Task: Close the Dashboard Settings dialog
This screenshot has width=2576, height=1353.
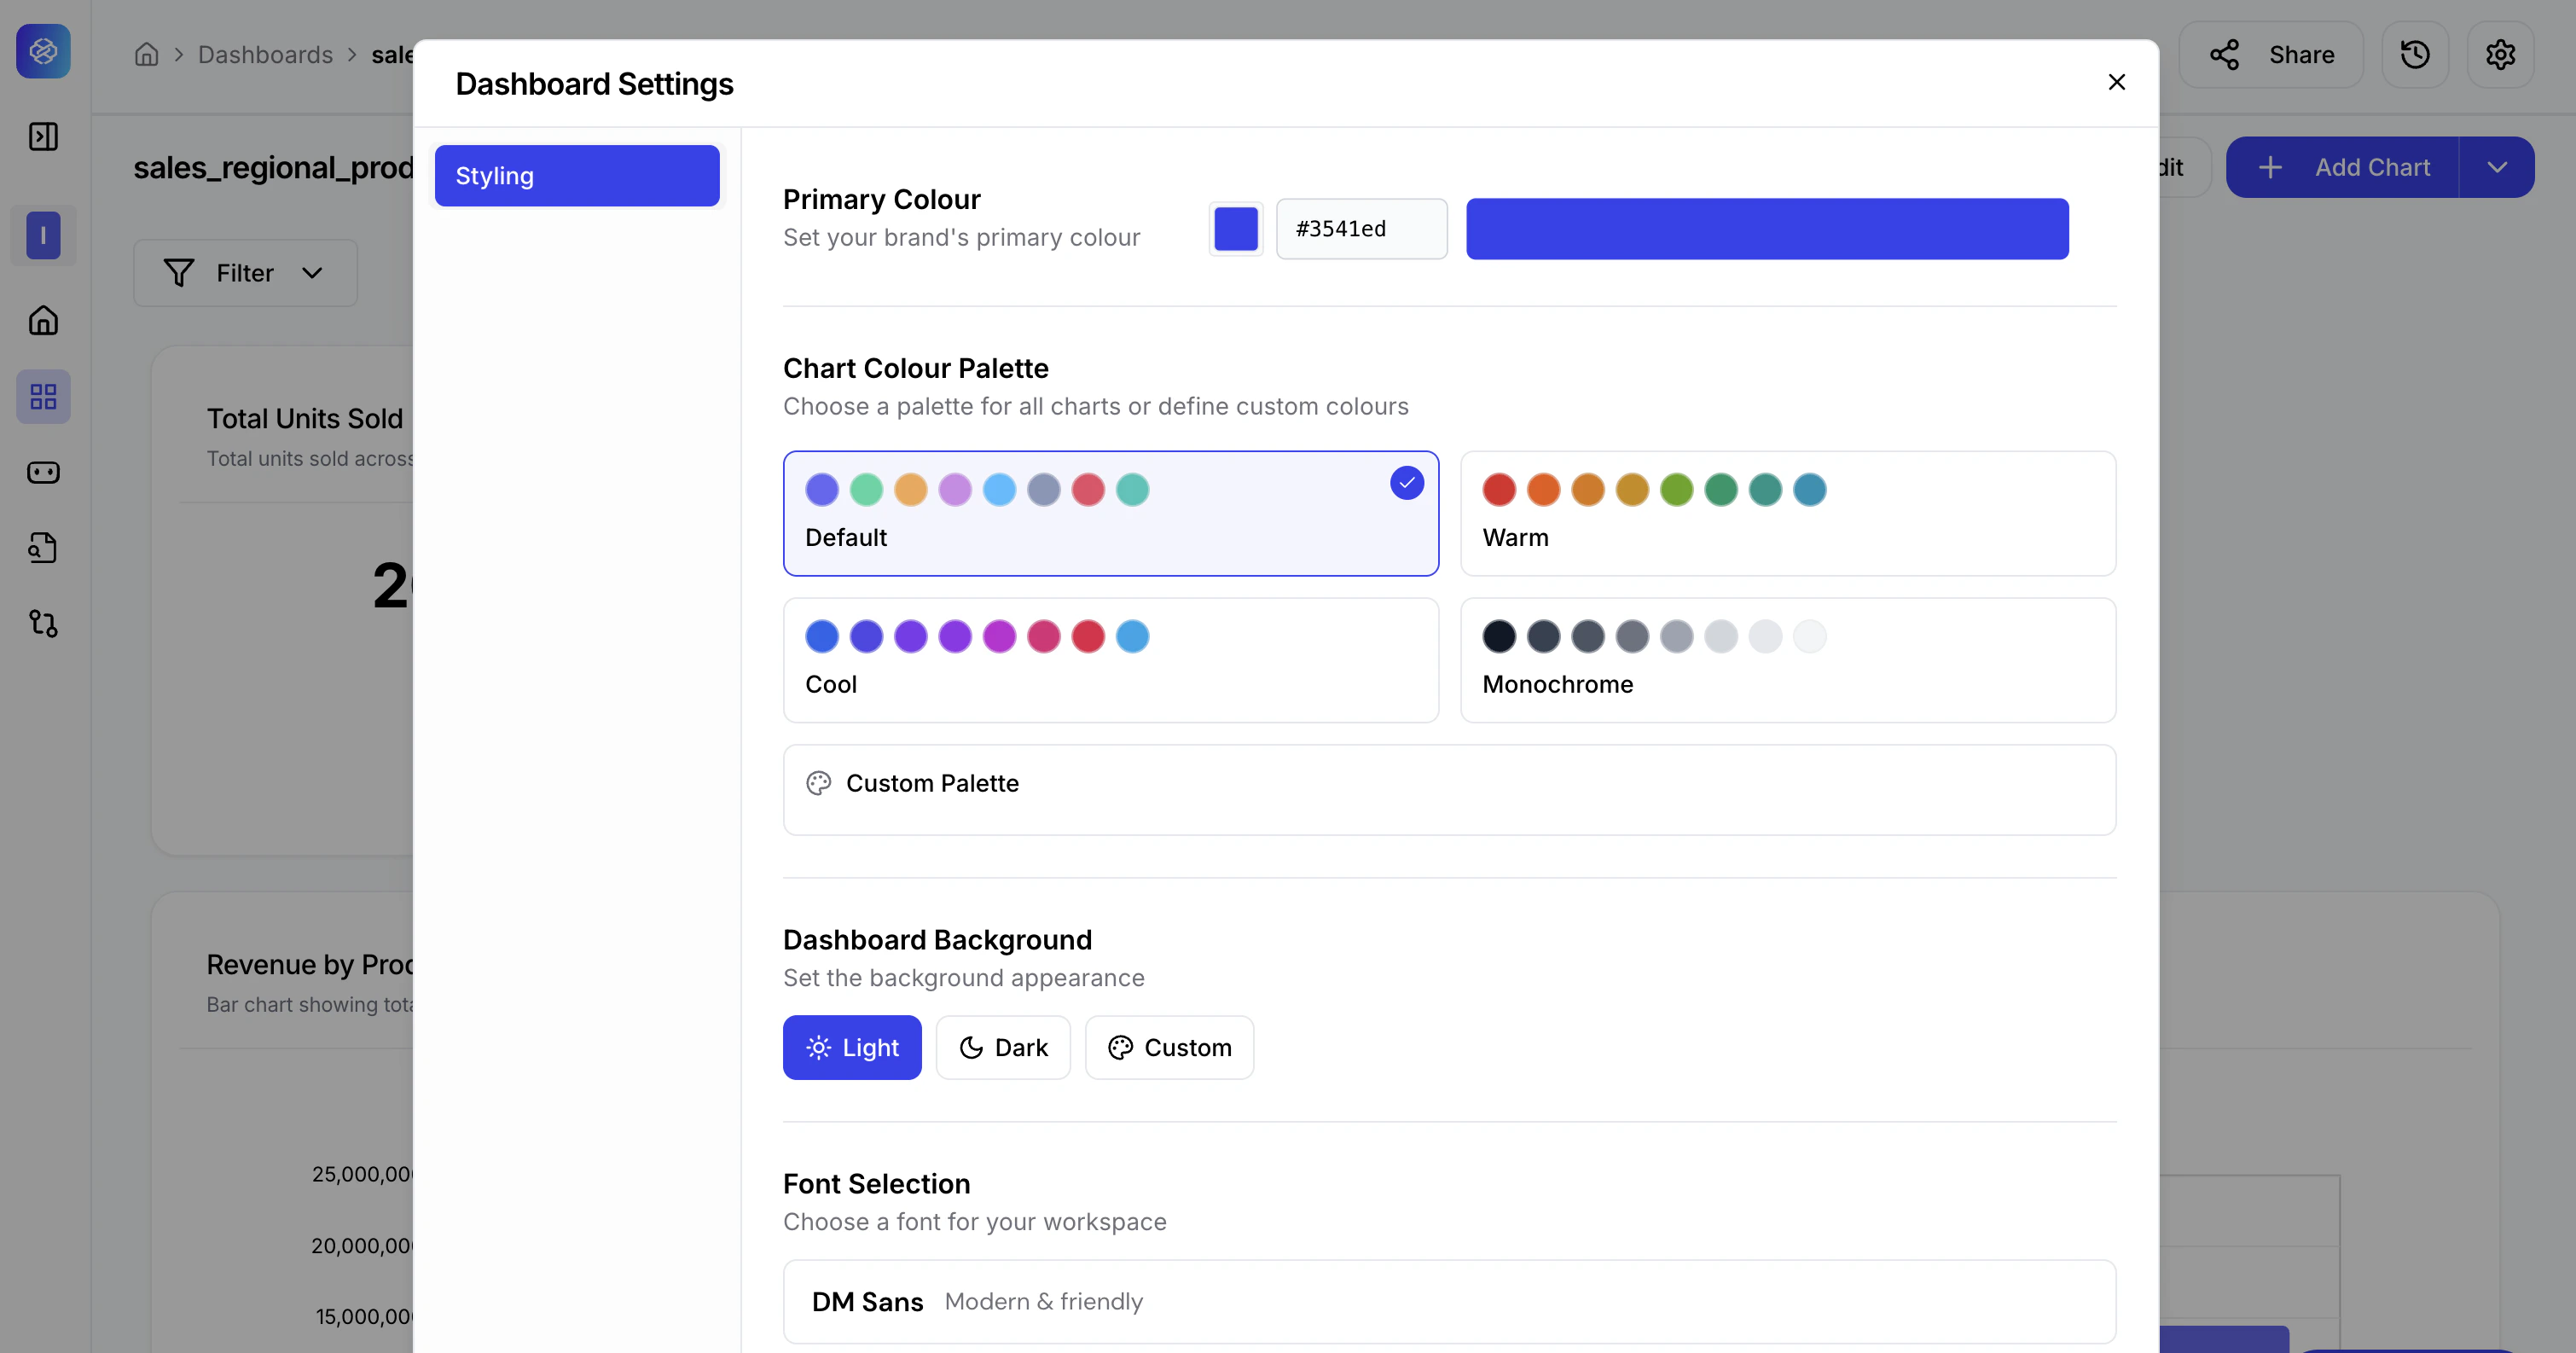Action: [2116, 82]
